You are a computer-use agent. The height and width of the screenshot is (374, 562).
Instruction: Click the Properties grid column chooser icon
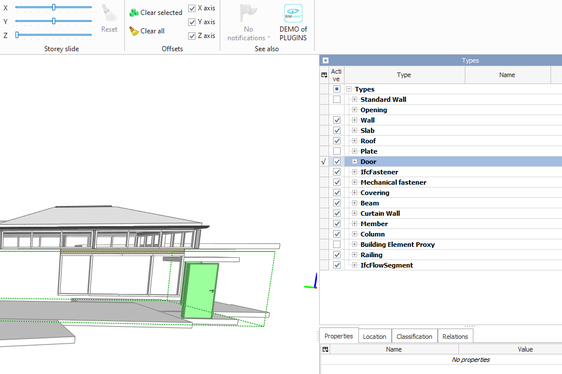coord(325,349)
